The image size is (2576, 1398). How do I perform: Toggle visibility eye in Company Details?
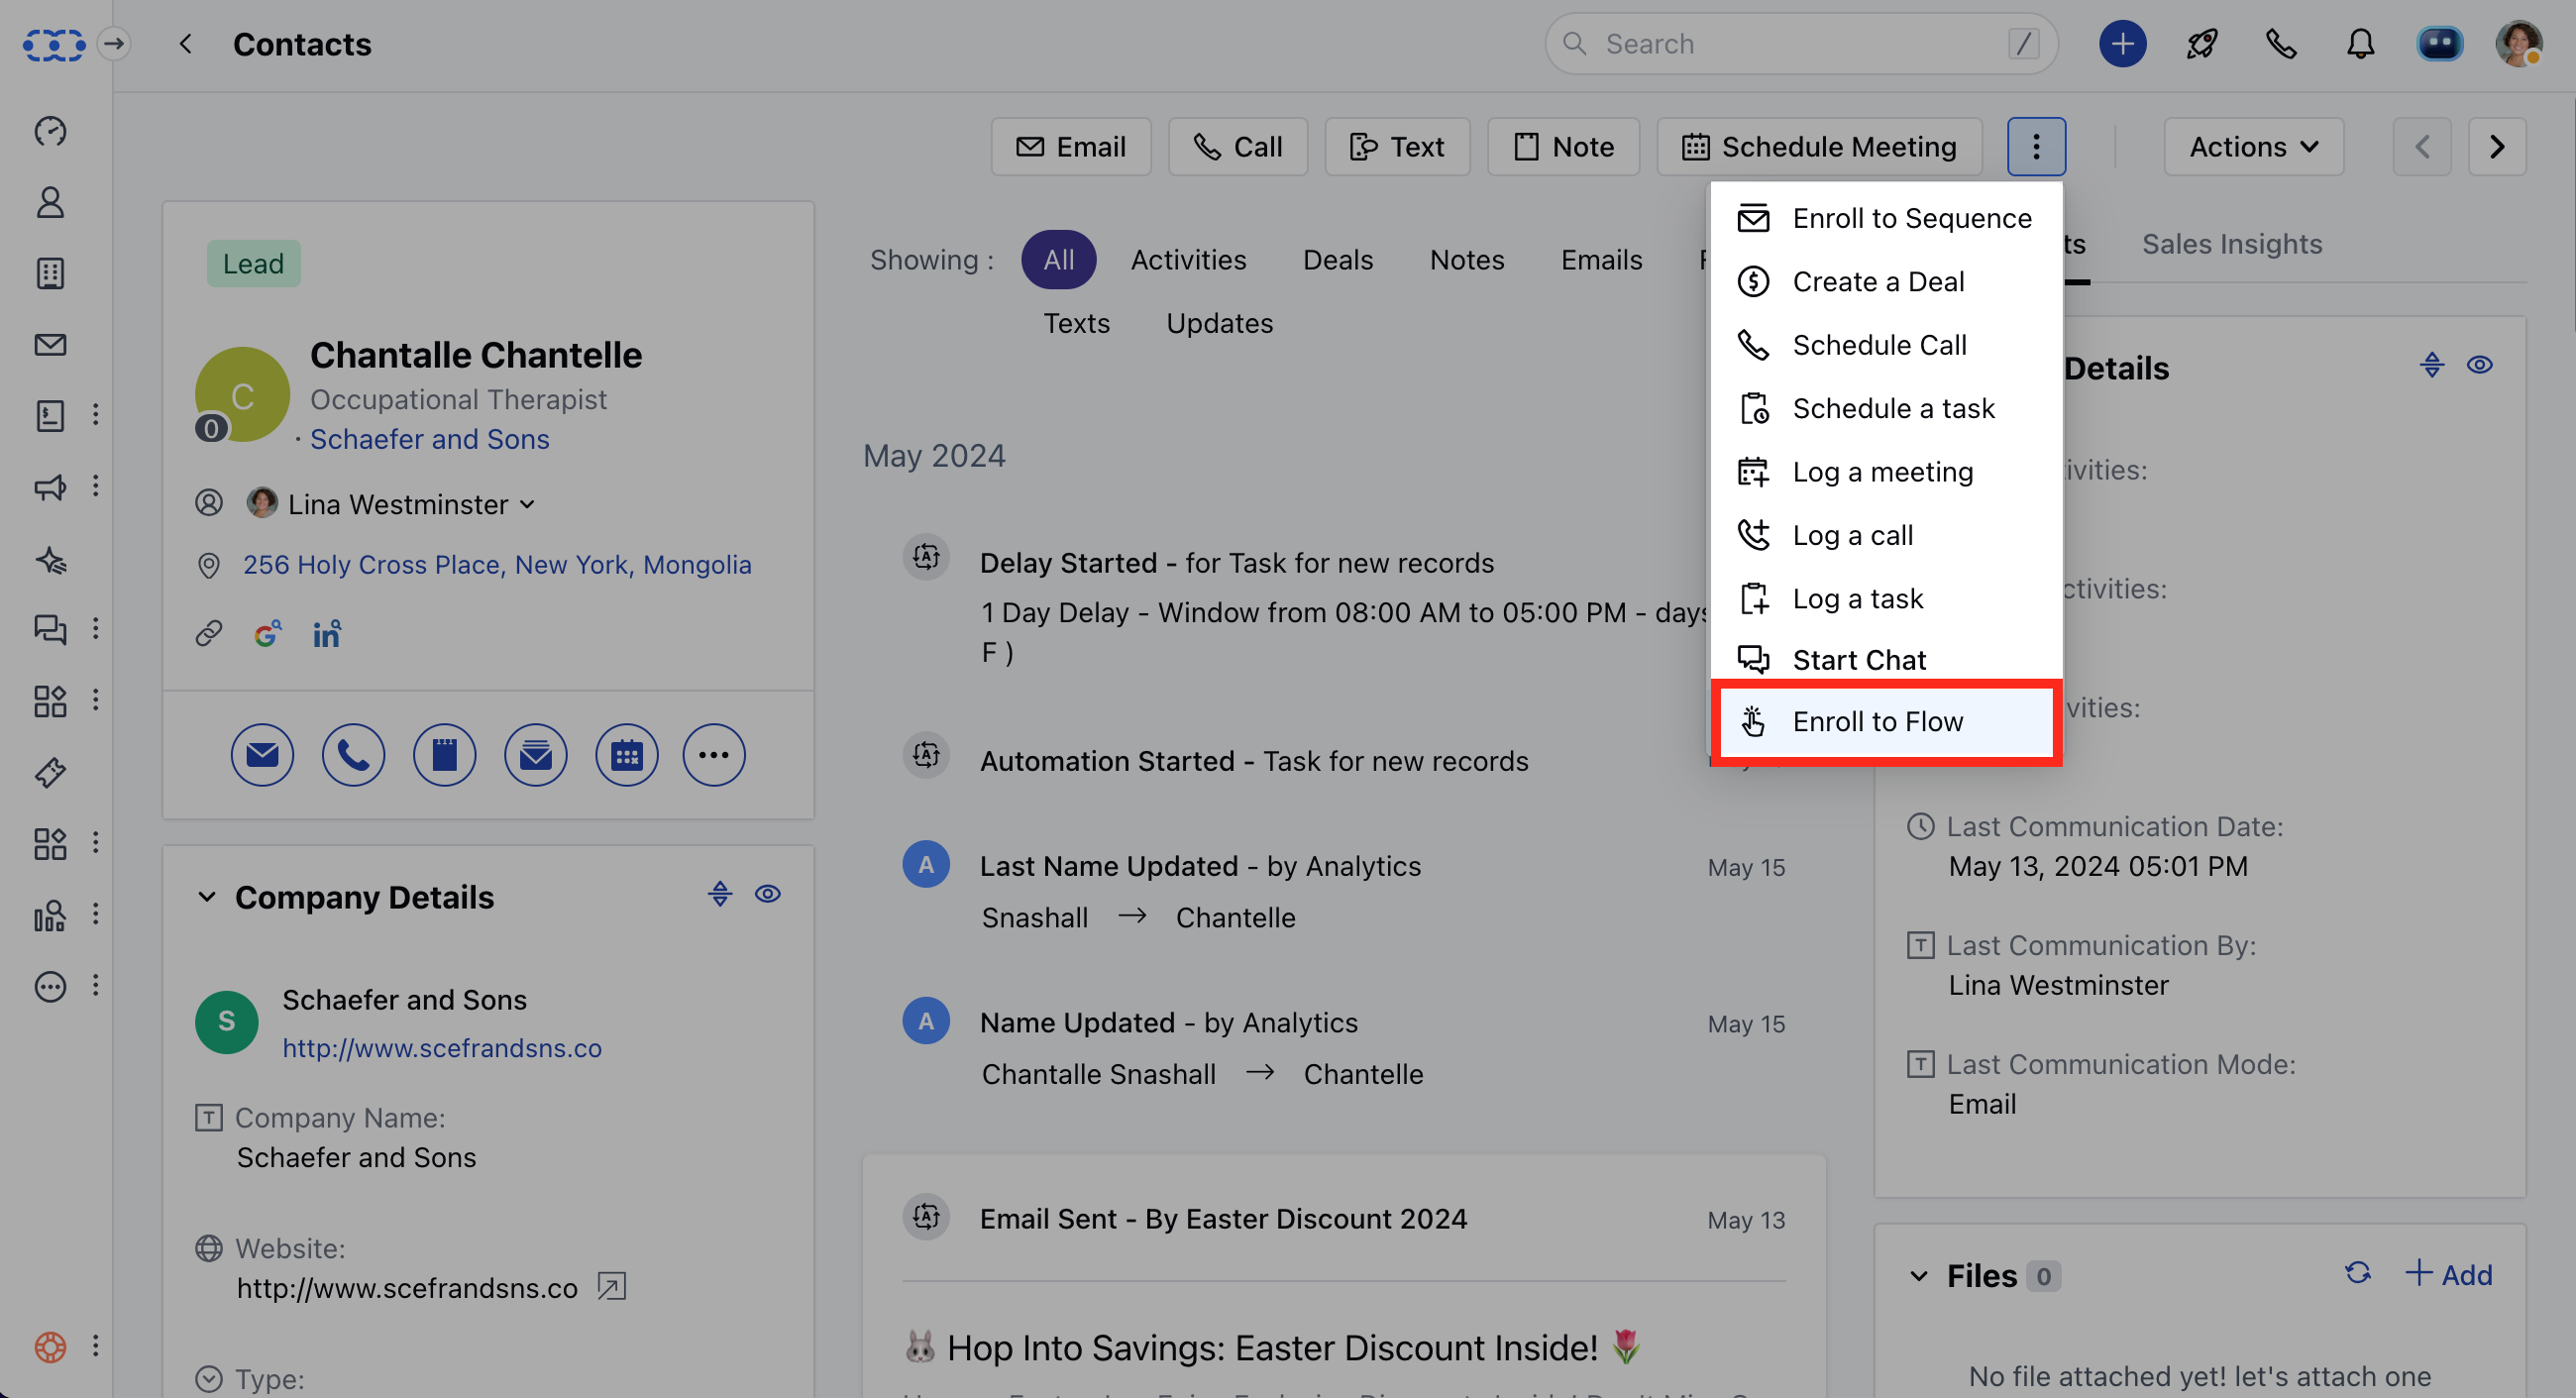767,894
